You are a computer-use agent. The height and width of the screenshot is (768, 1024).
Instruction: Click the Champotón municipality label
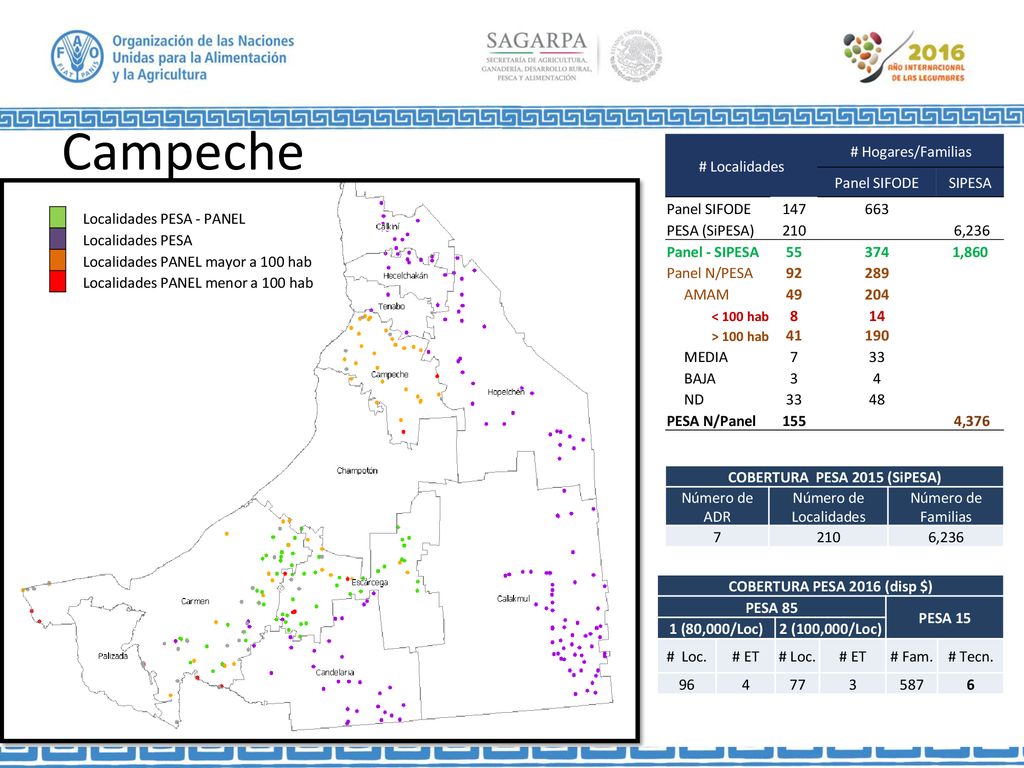click(x=357, y=470)
